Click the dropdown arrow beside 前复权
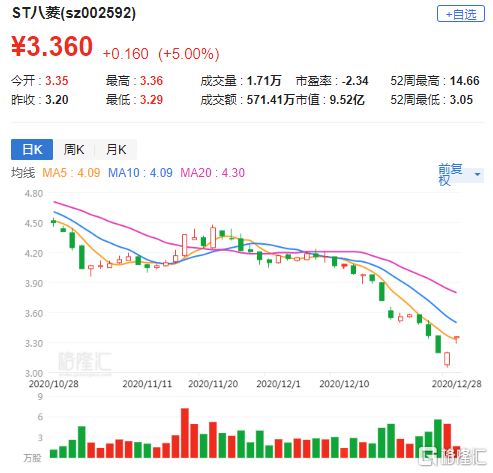Viewport: 493px width, 473px height. 477,174
